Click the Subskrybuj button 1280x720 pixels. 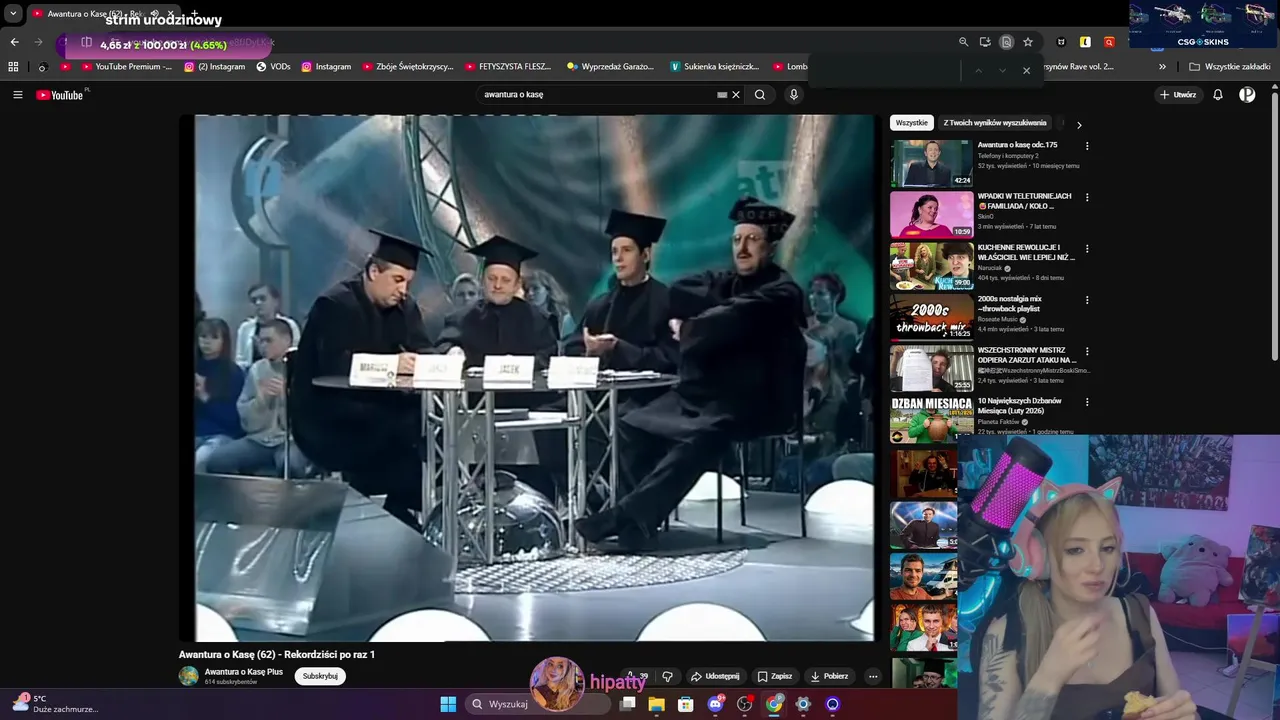[x=320, y=676]
